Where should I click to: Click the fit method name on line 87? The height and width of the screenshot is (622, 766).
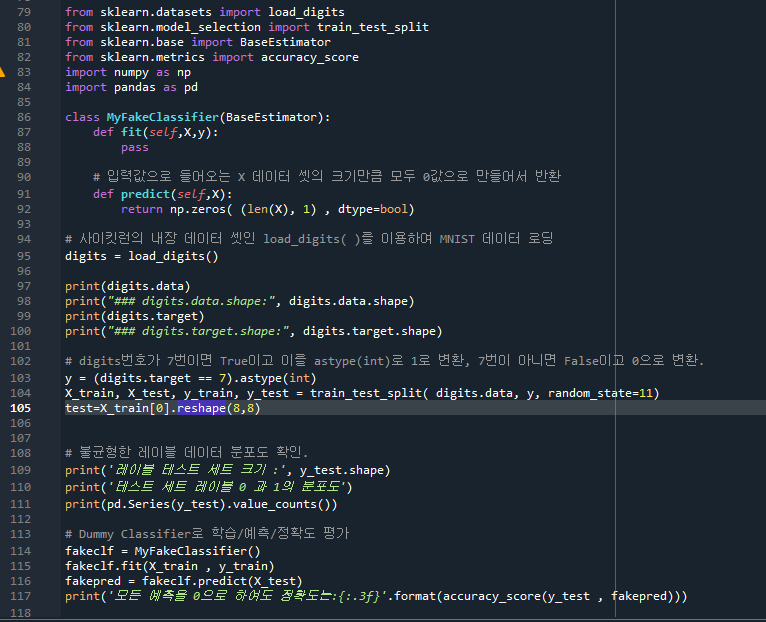click(131, 132)
